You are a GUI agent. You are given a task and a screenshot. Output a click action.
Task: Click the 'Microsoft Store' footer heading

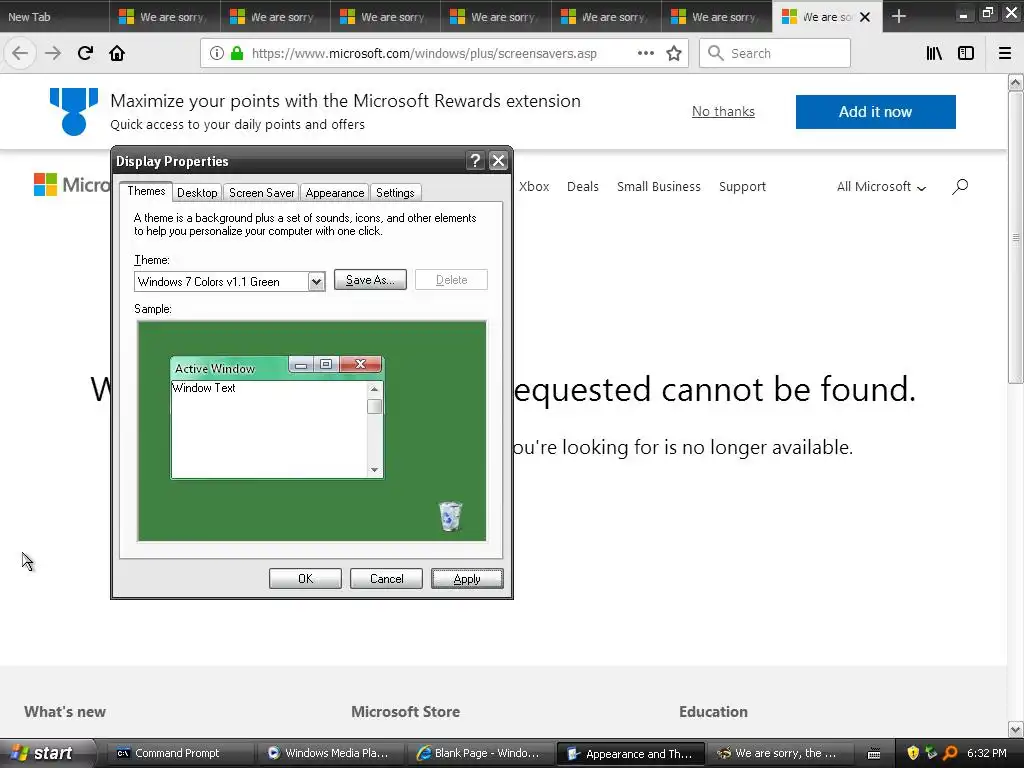tap(406, 712)
